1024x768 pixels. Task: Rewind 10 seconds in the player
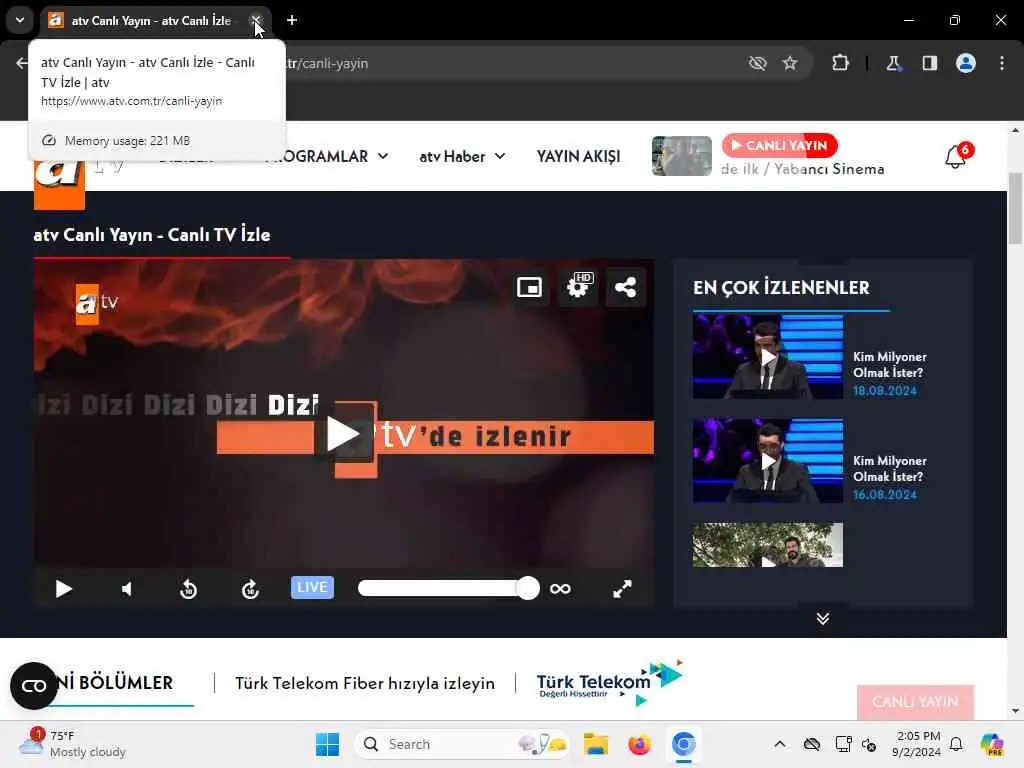(188, 589)
